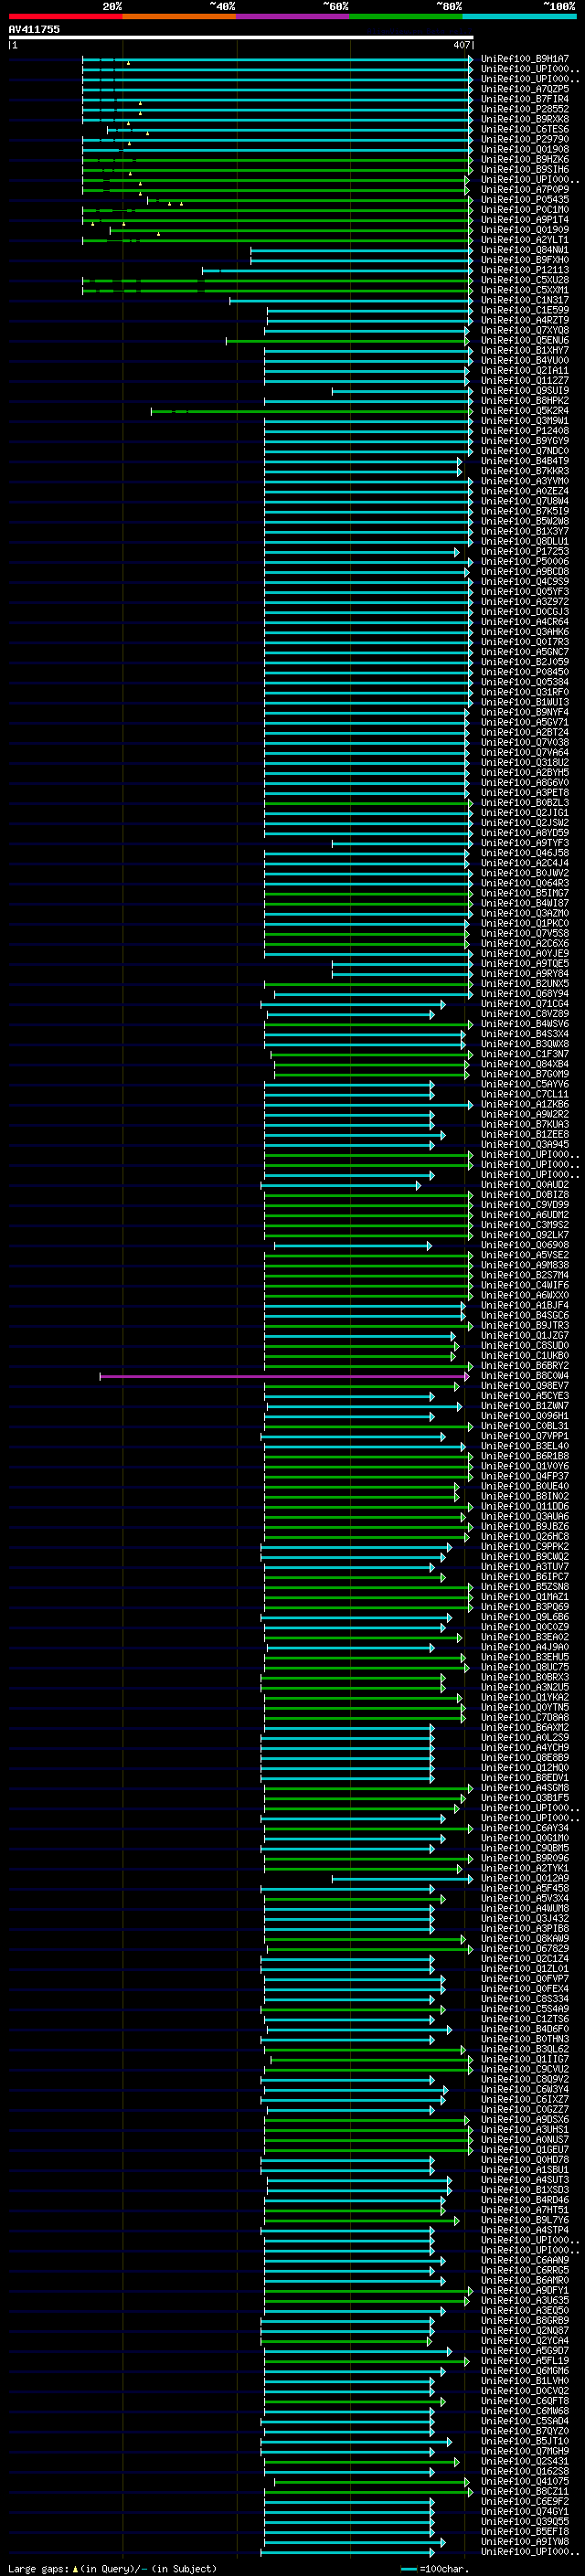Select the white query sequence bar
The height and width of the screenshot is (2576, 585).
point(241,37)
